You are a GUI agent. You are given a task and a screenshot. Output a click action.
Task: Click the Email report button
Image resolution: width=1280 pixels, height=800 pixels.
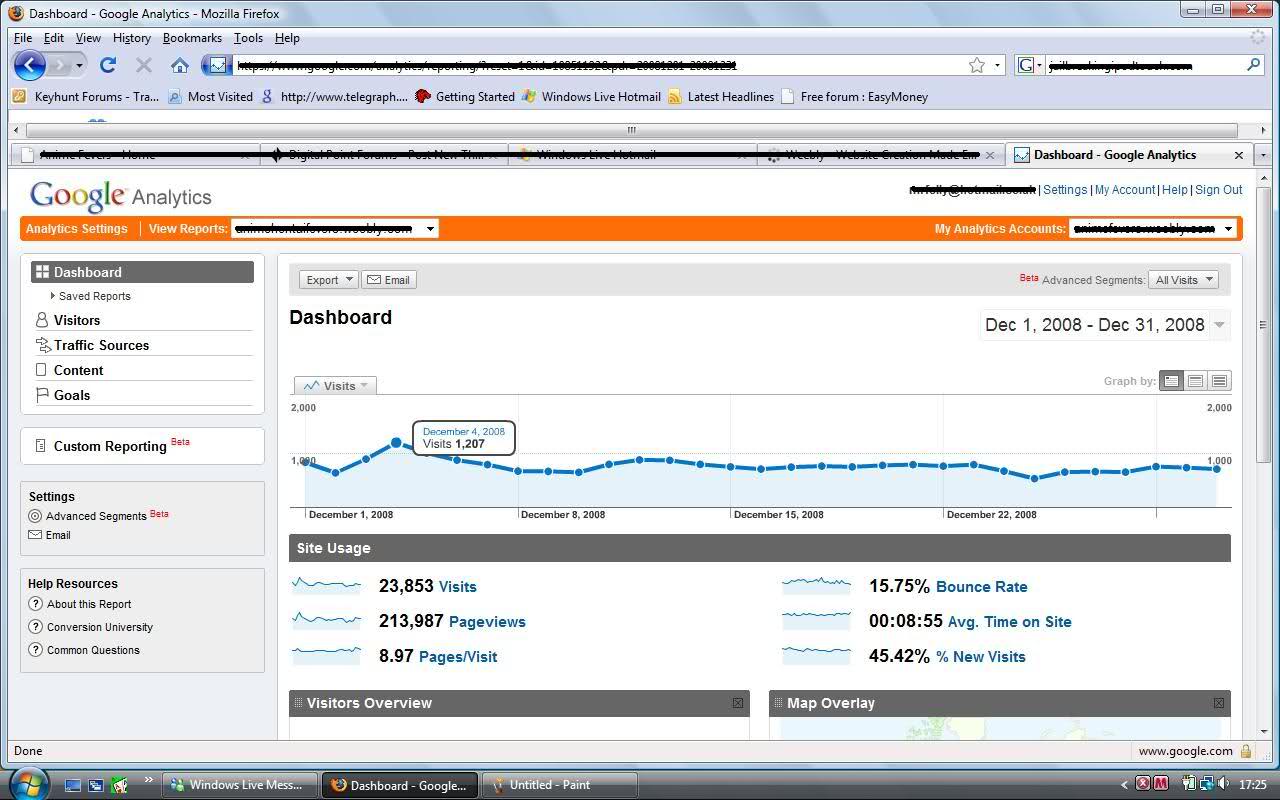(x=388, y=280)
